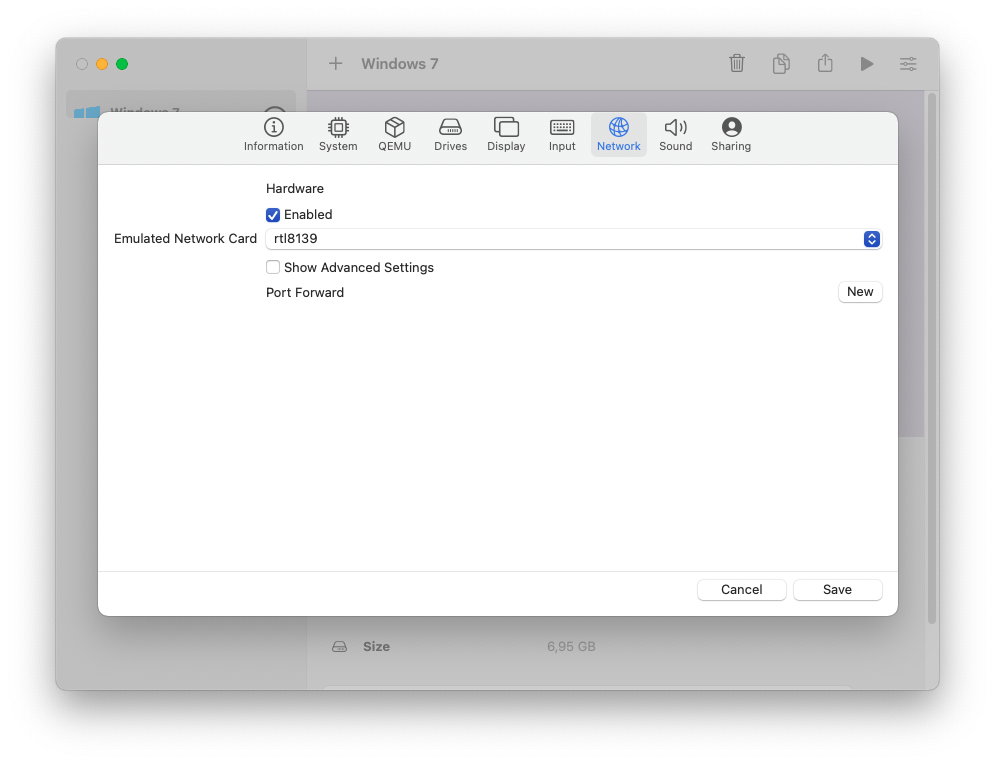Open the QEMU settings tab

pos(395,135)
